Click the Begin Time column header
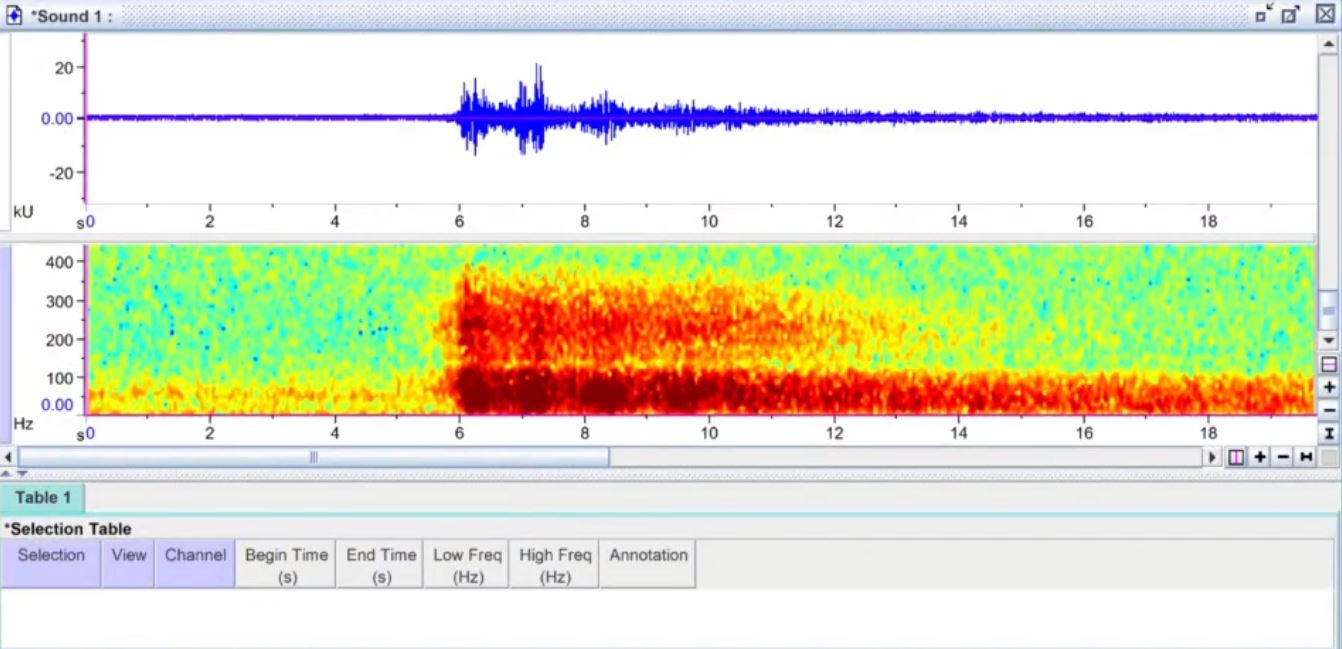The image size is (1342, 649). tap(286, 565)
